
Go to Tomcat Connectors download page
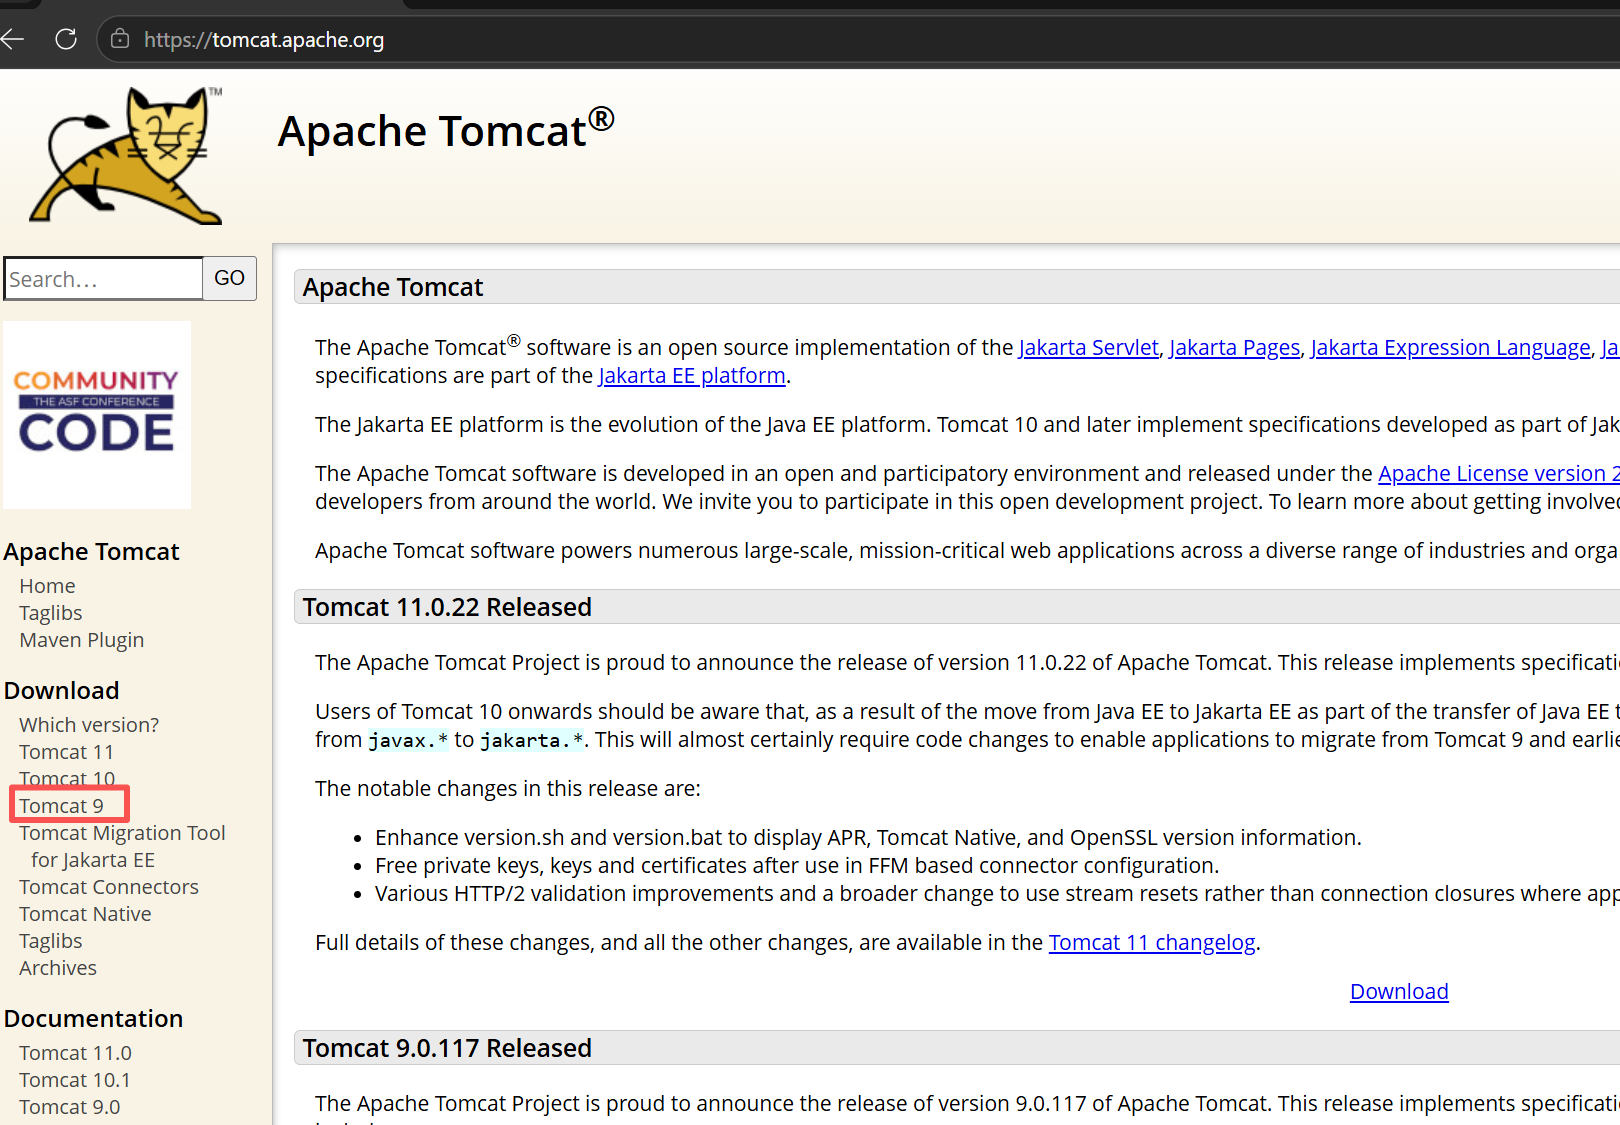(x=109, y=887)
